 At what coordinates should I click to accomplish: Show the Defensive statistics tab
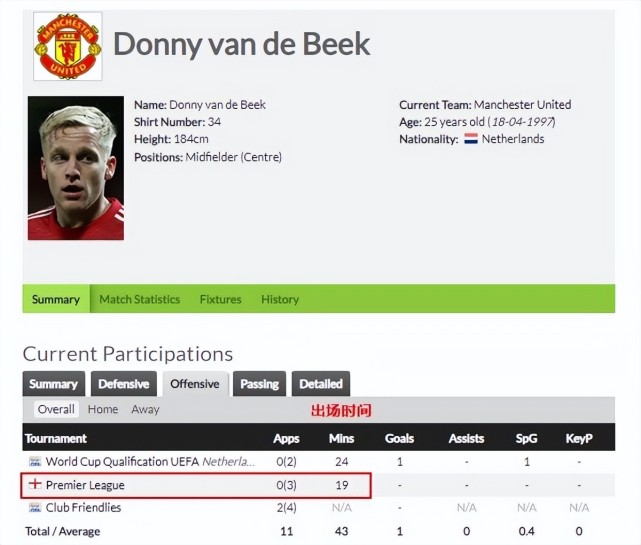(x=124, y=384)
